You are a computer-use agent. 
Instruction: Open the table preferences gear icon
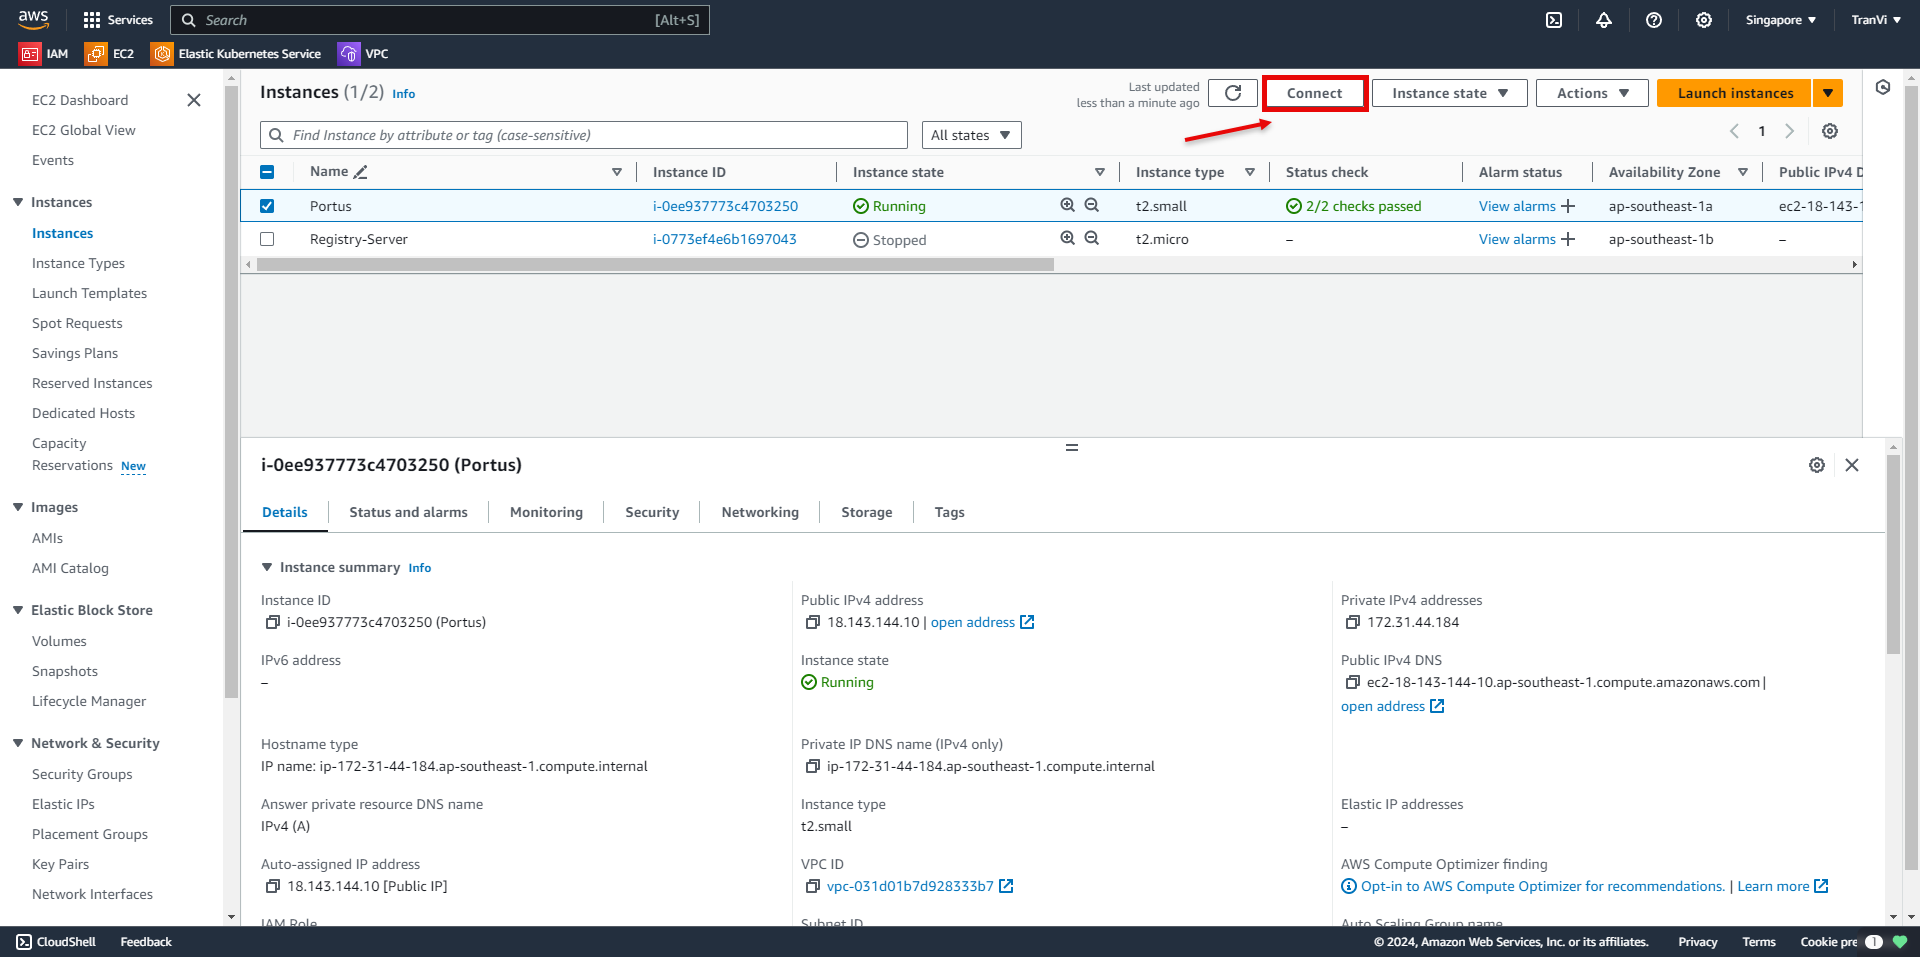[x=1830, y=131]
